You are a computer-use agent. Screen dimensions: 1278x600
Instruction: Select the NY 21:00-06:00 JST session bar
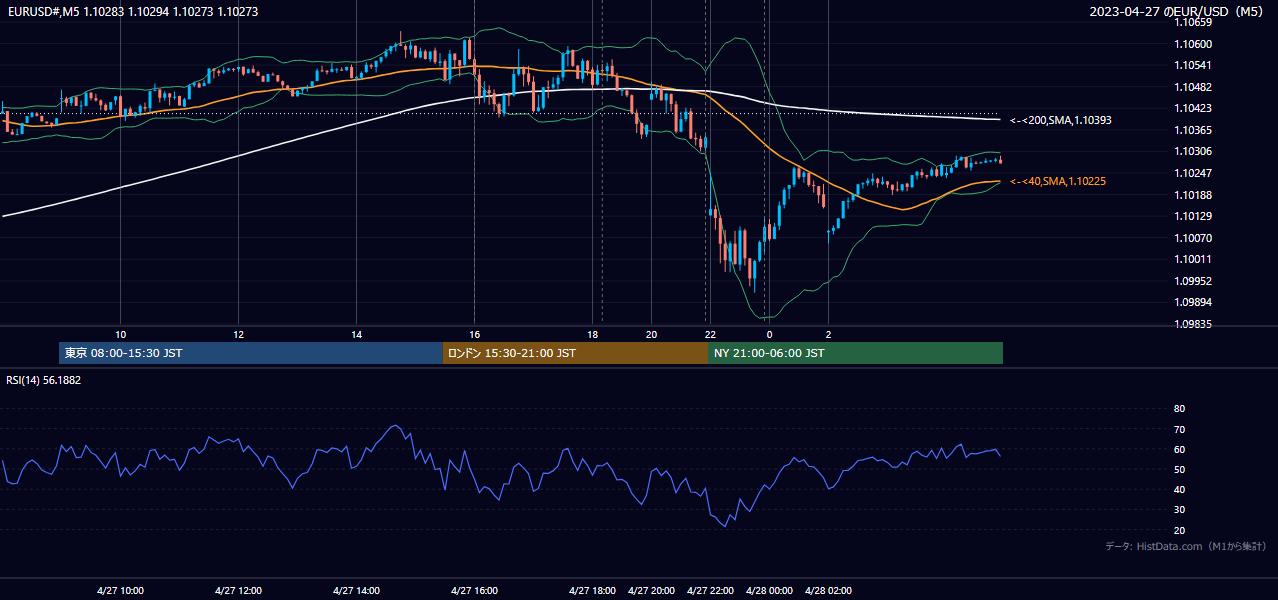pos(855,353)
